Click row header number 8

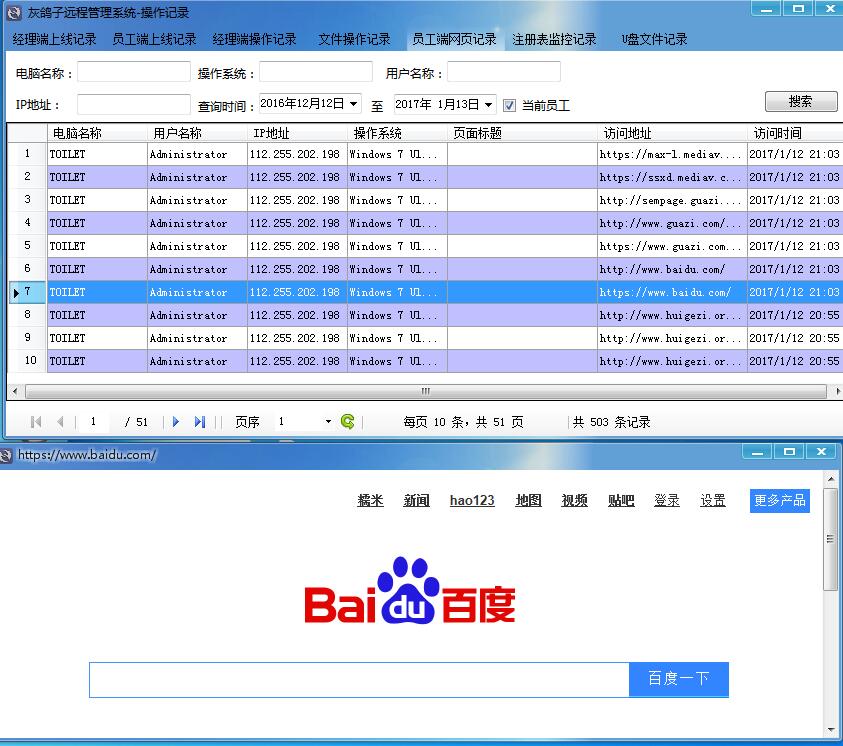tap(27, 315)
